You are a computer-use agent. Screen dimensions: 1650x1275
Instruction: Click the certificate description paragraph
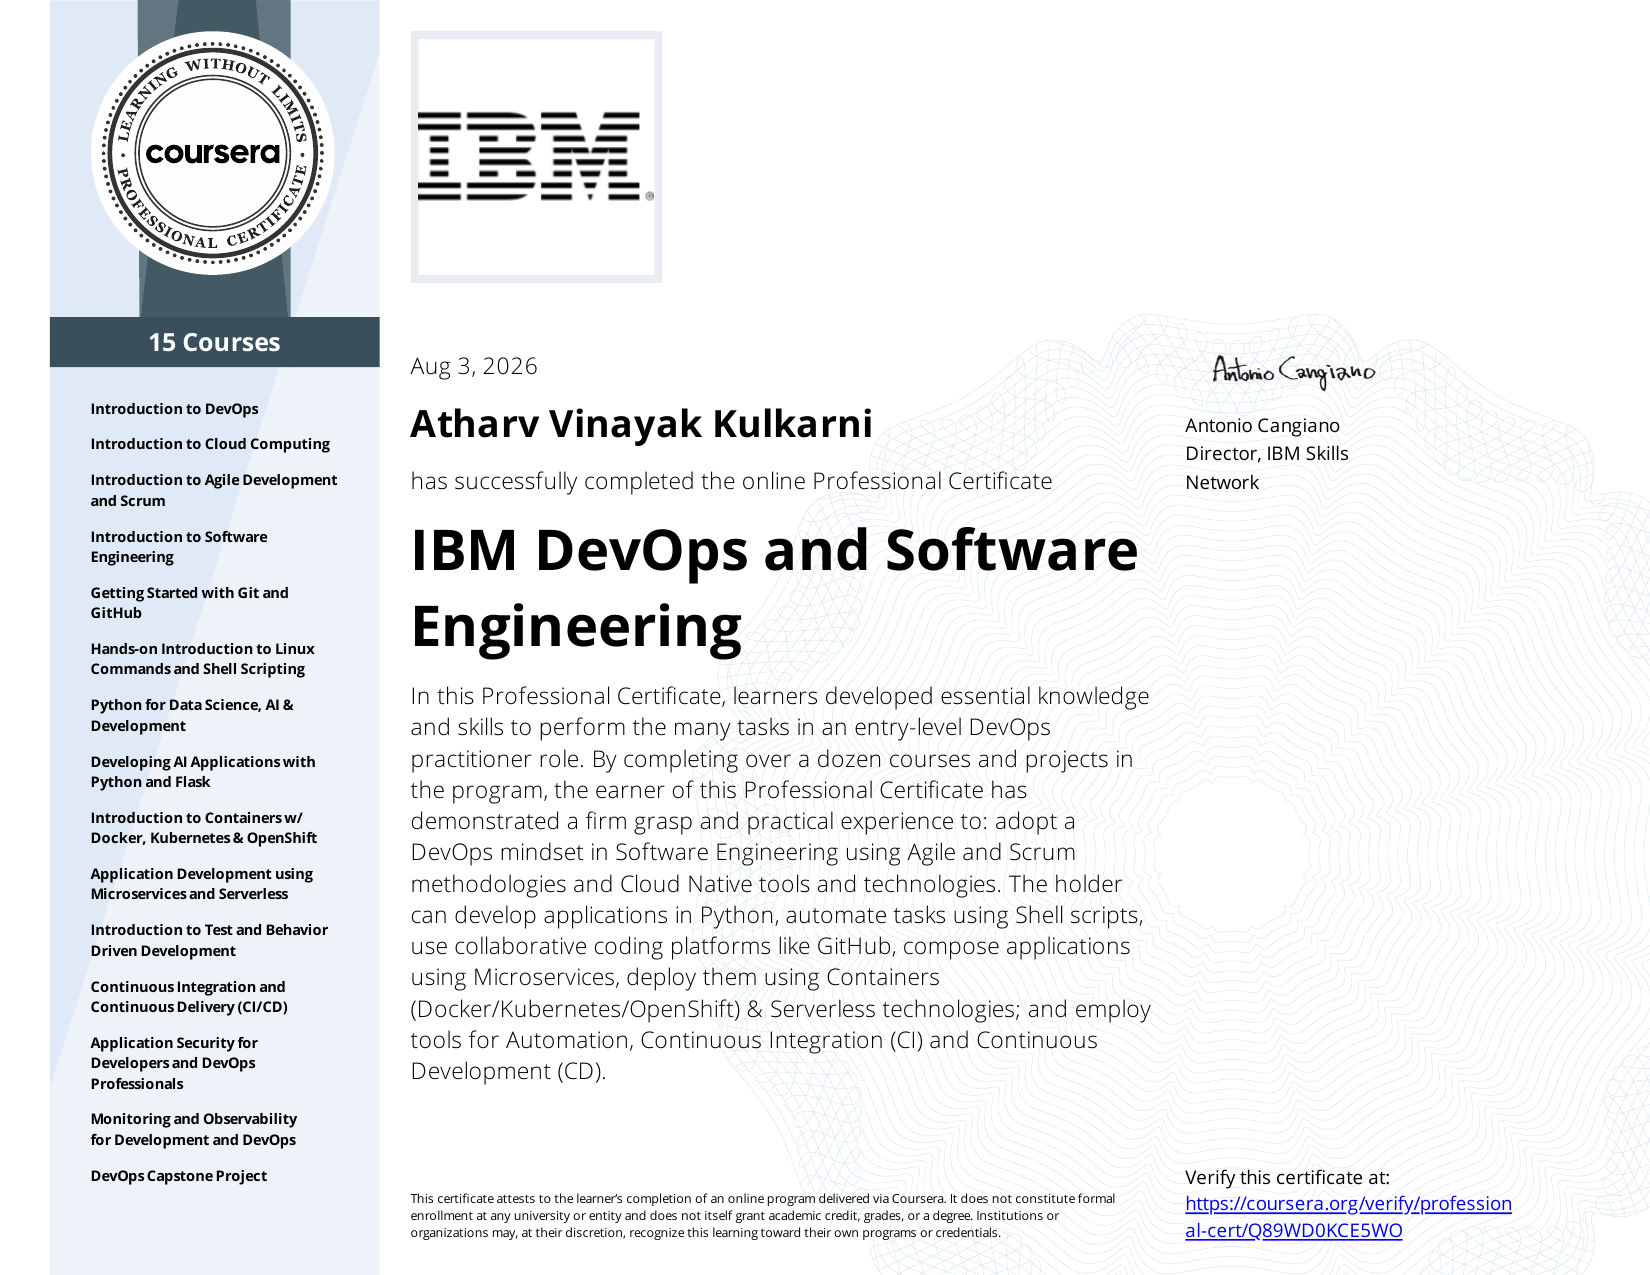click(x=780, y=883)
